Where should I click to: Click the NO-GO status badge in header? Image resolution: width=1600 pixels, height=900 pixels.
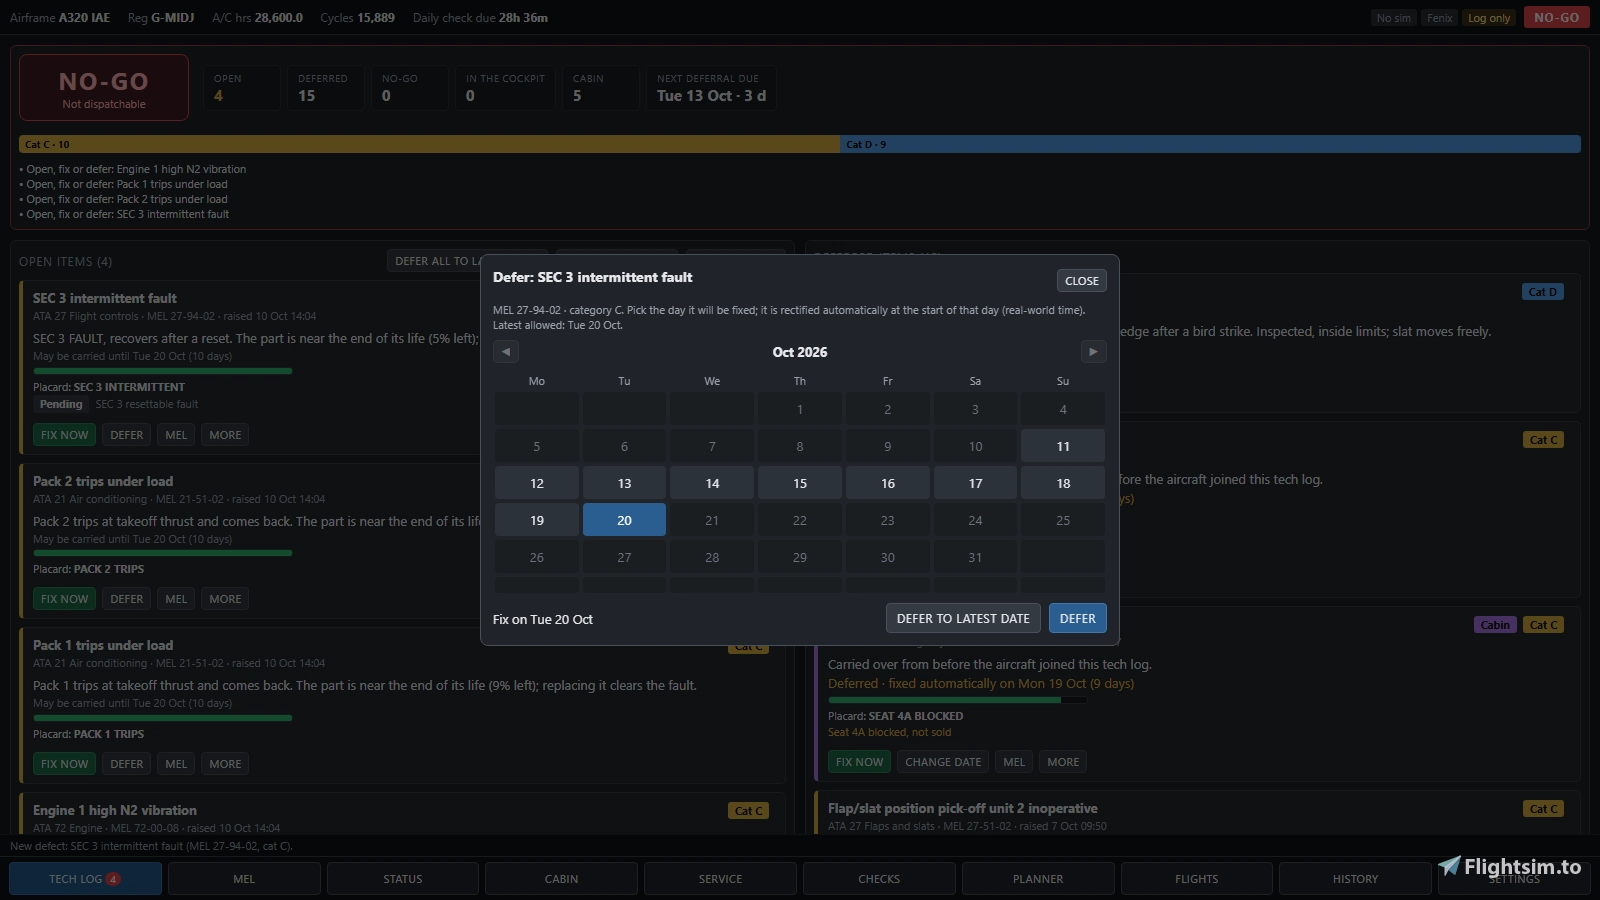tap(1556, 18)
